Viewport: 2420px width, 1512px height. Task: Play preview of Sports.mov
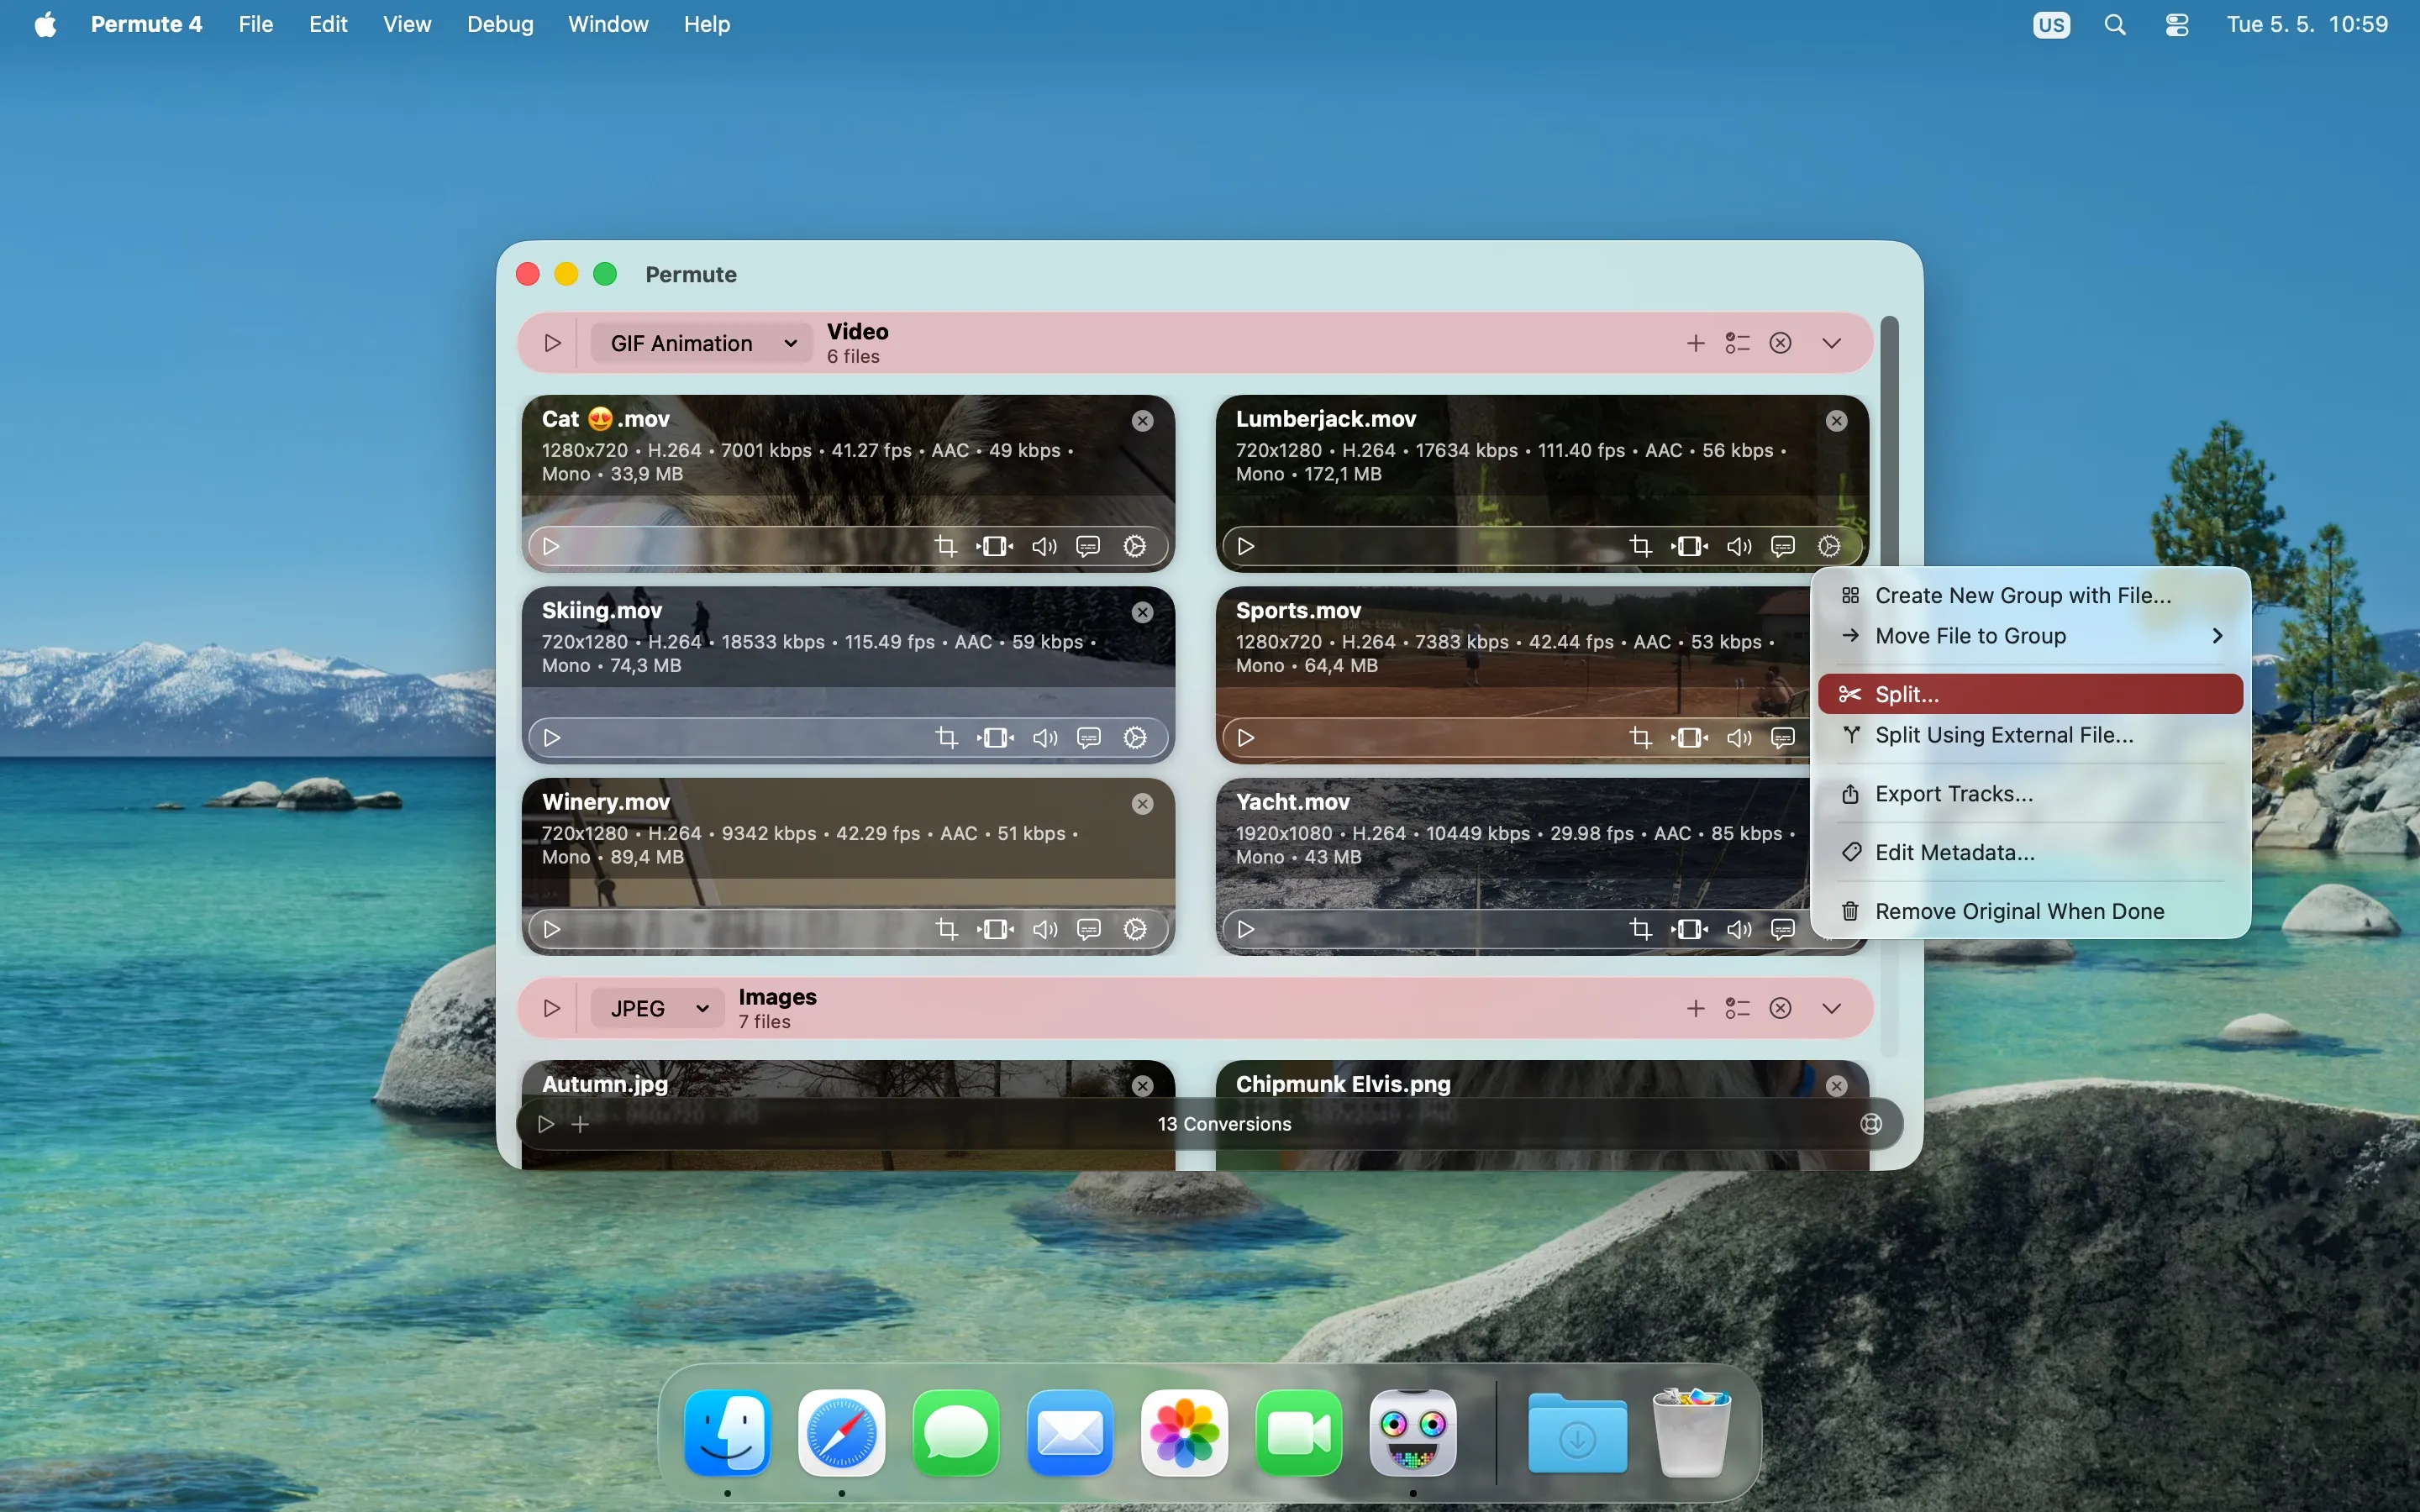click(1246, 738)
